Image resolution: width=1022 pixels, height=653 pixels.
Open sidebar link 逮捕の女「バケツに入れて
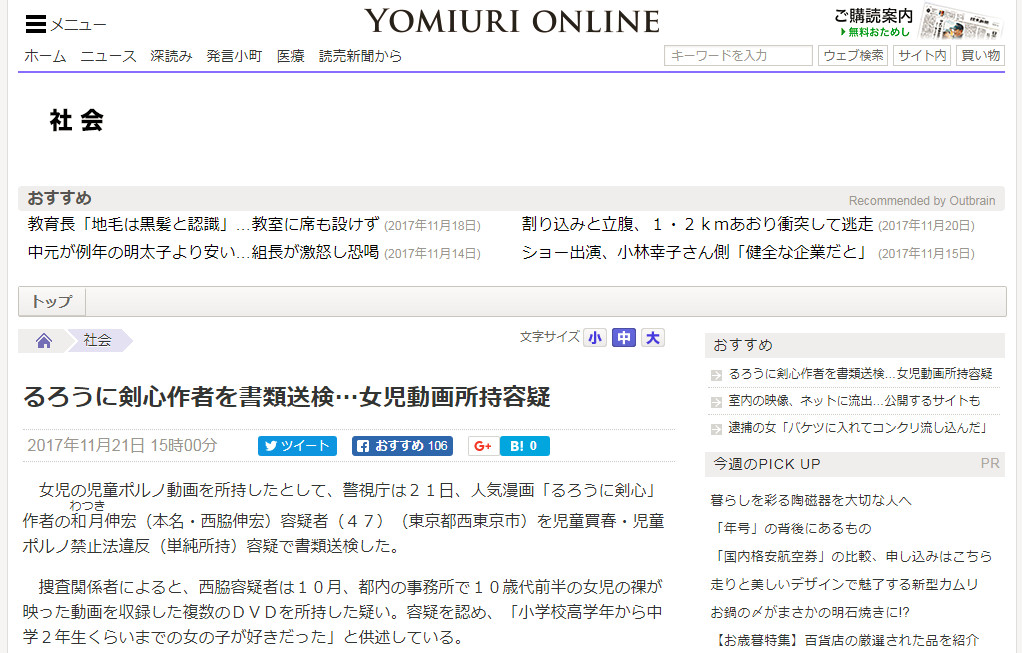pos(858,428)
